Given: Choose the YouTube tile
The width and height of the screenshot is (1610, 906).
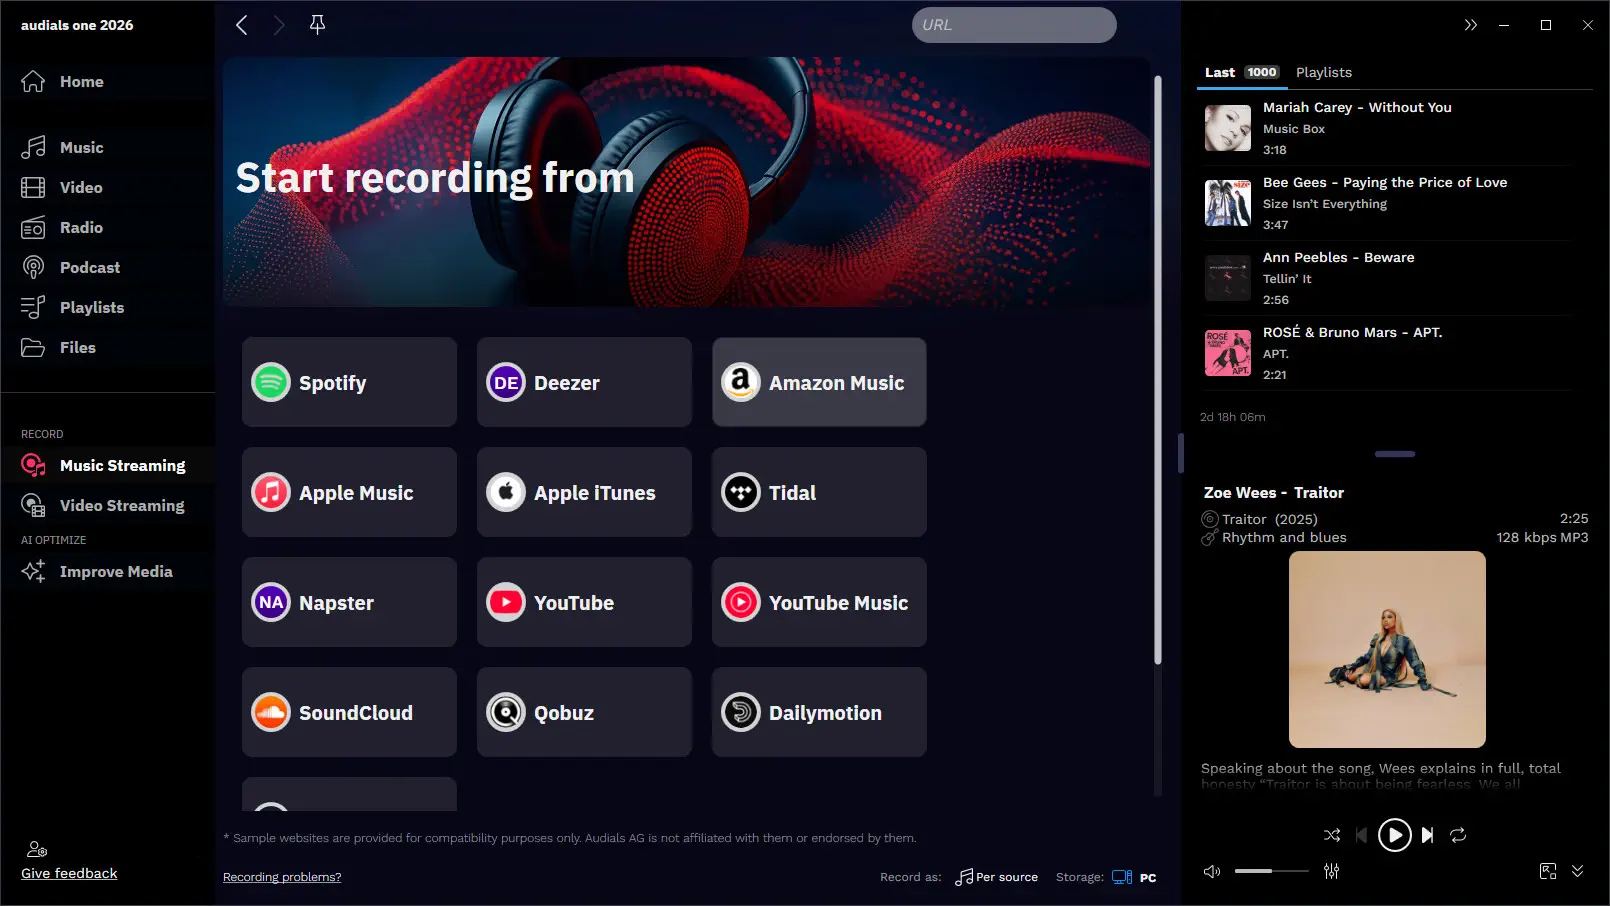Looking at the screenshot, I should pos(584,603).
